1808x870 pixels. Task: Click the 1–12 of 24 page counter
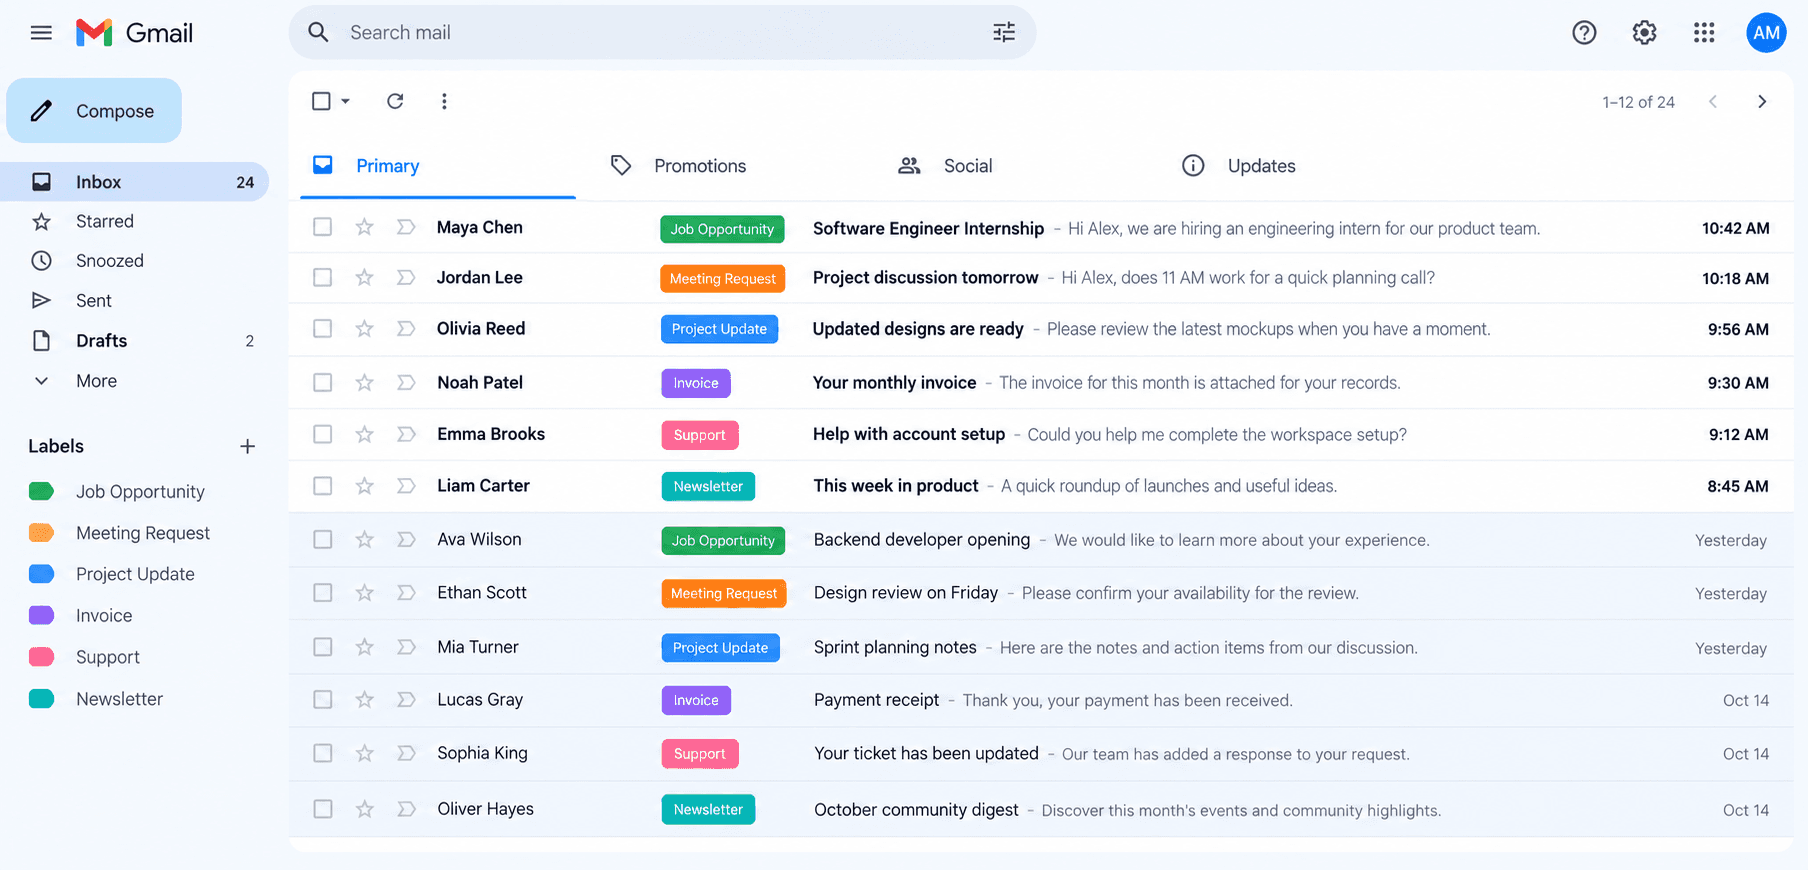point(1638,102)
